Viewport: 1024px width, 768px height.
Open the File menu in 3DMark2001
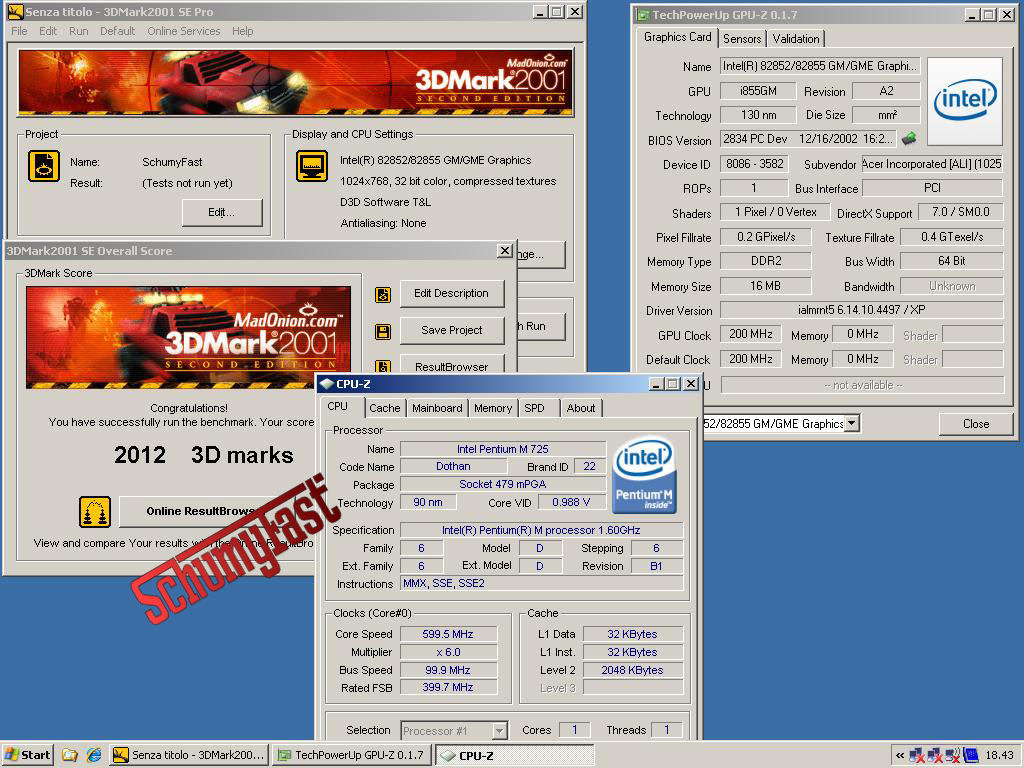pos(19,31)
